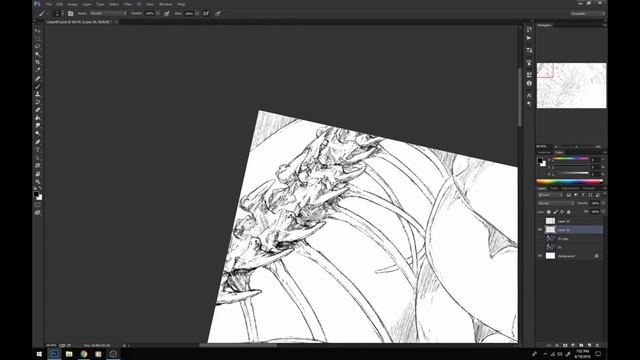Click the create new layer icon
Viewport: 640px width, 360px height.
[589, 345]
